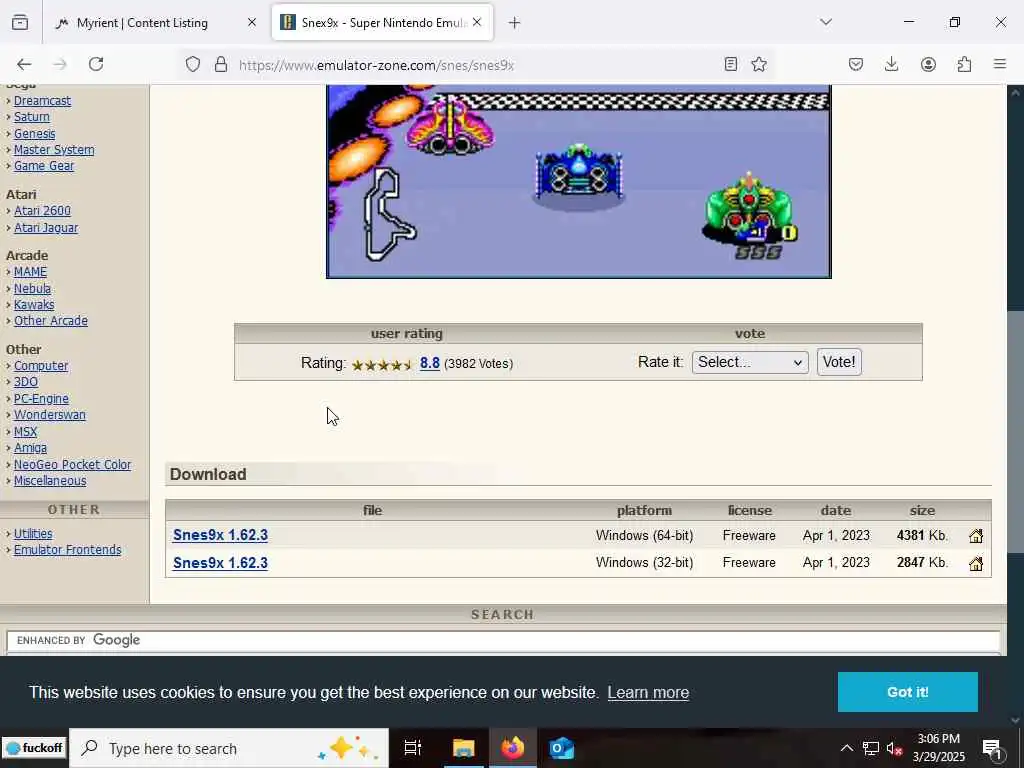Open the Amiga link
Screen dimensions: 1024x768
tap(30, 448)
